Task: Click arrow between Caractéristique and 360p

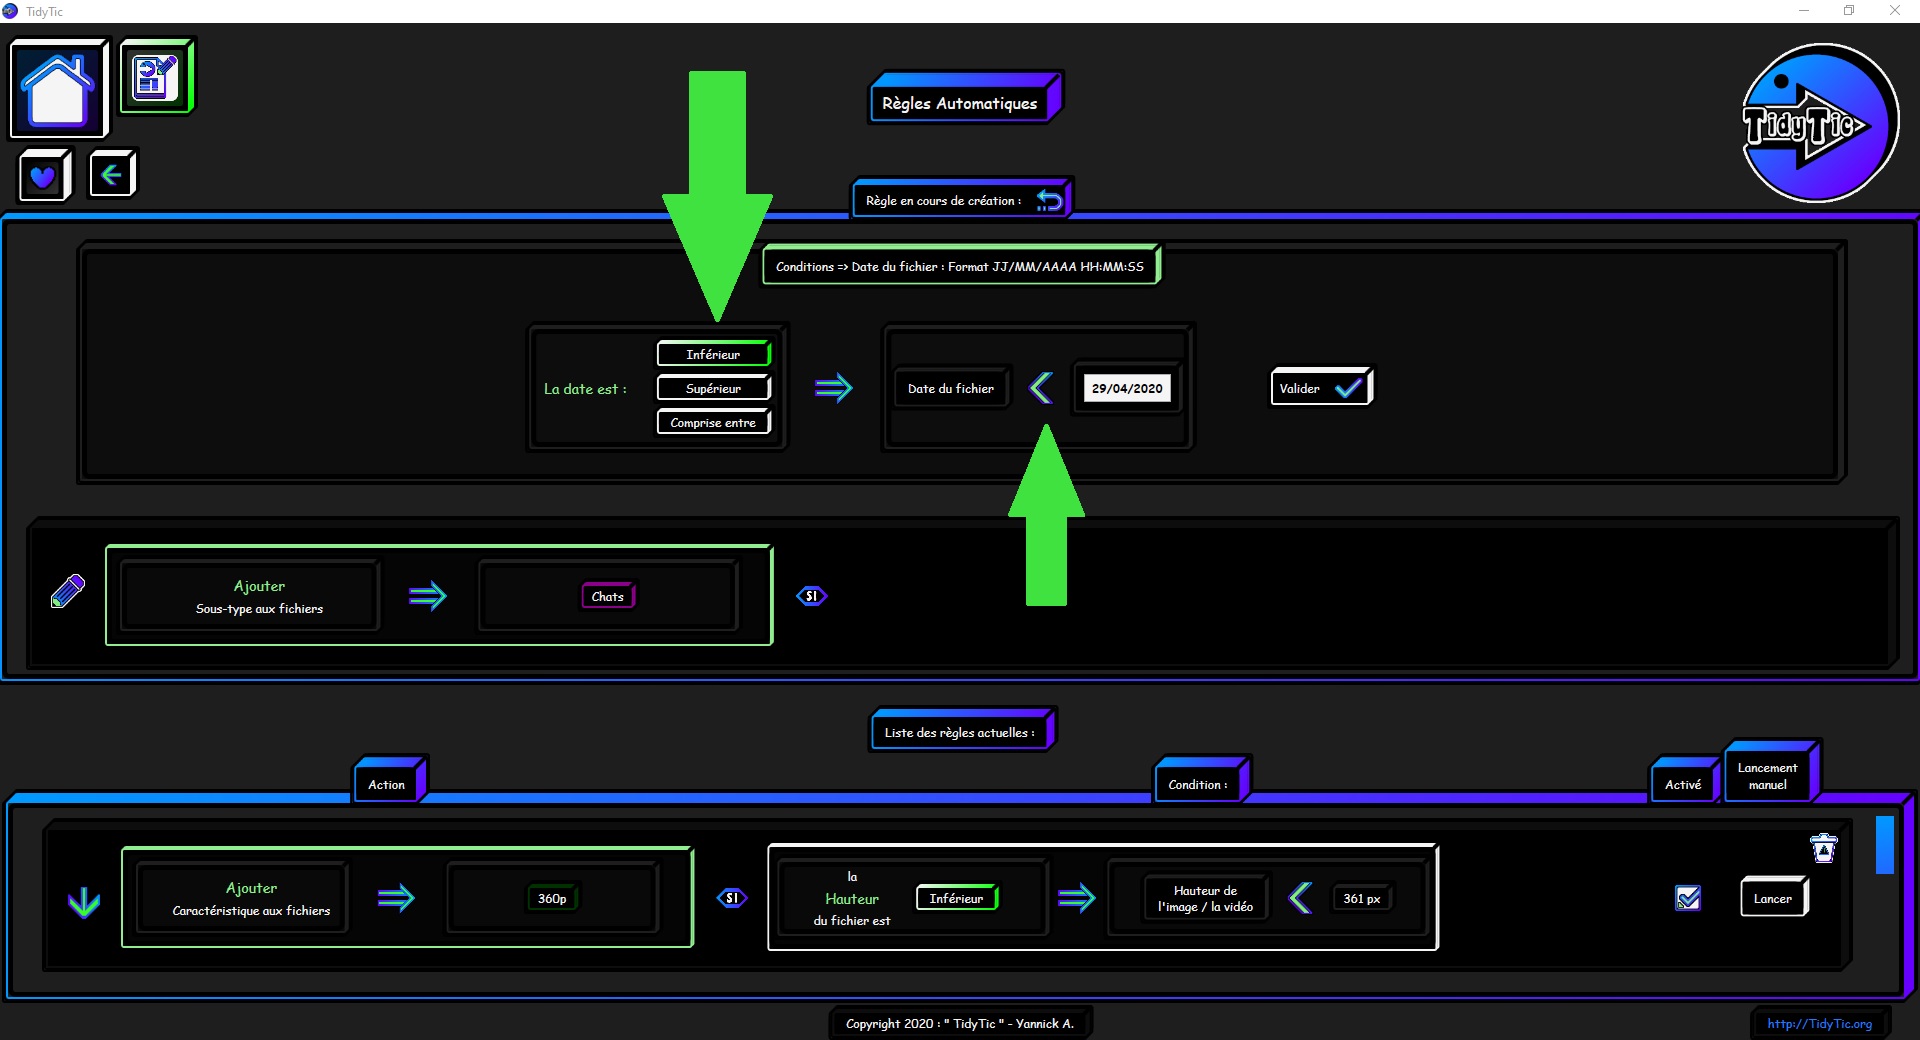Action: tap(396, 898)
